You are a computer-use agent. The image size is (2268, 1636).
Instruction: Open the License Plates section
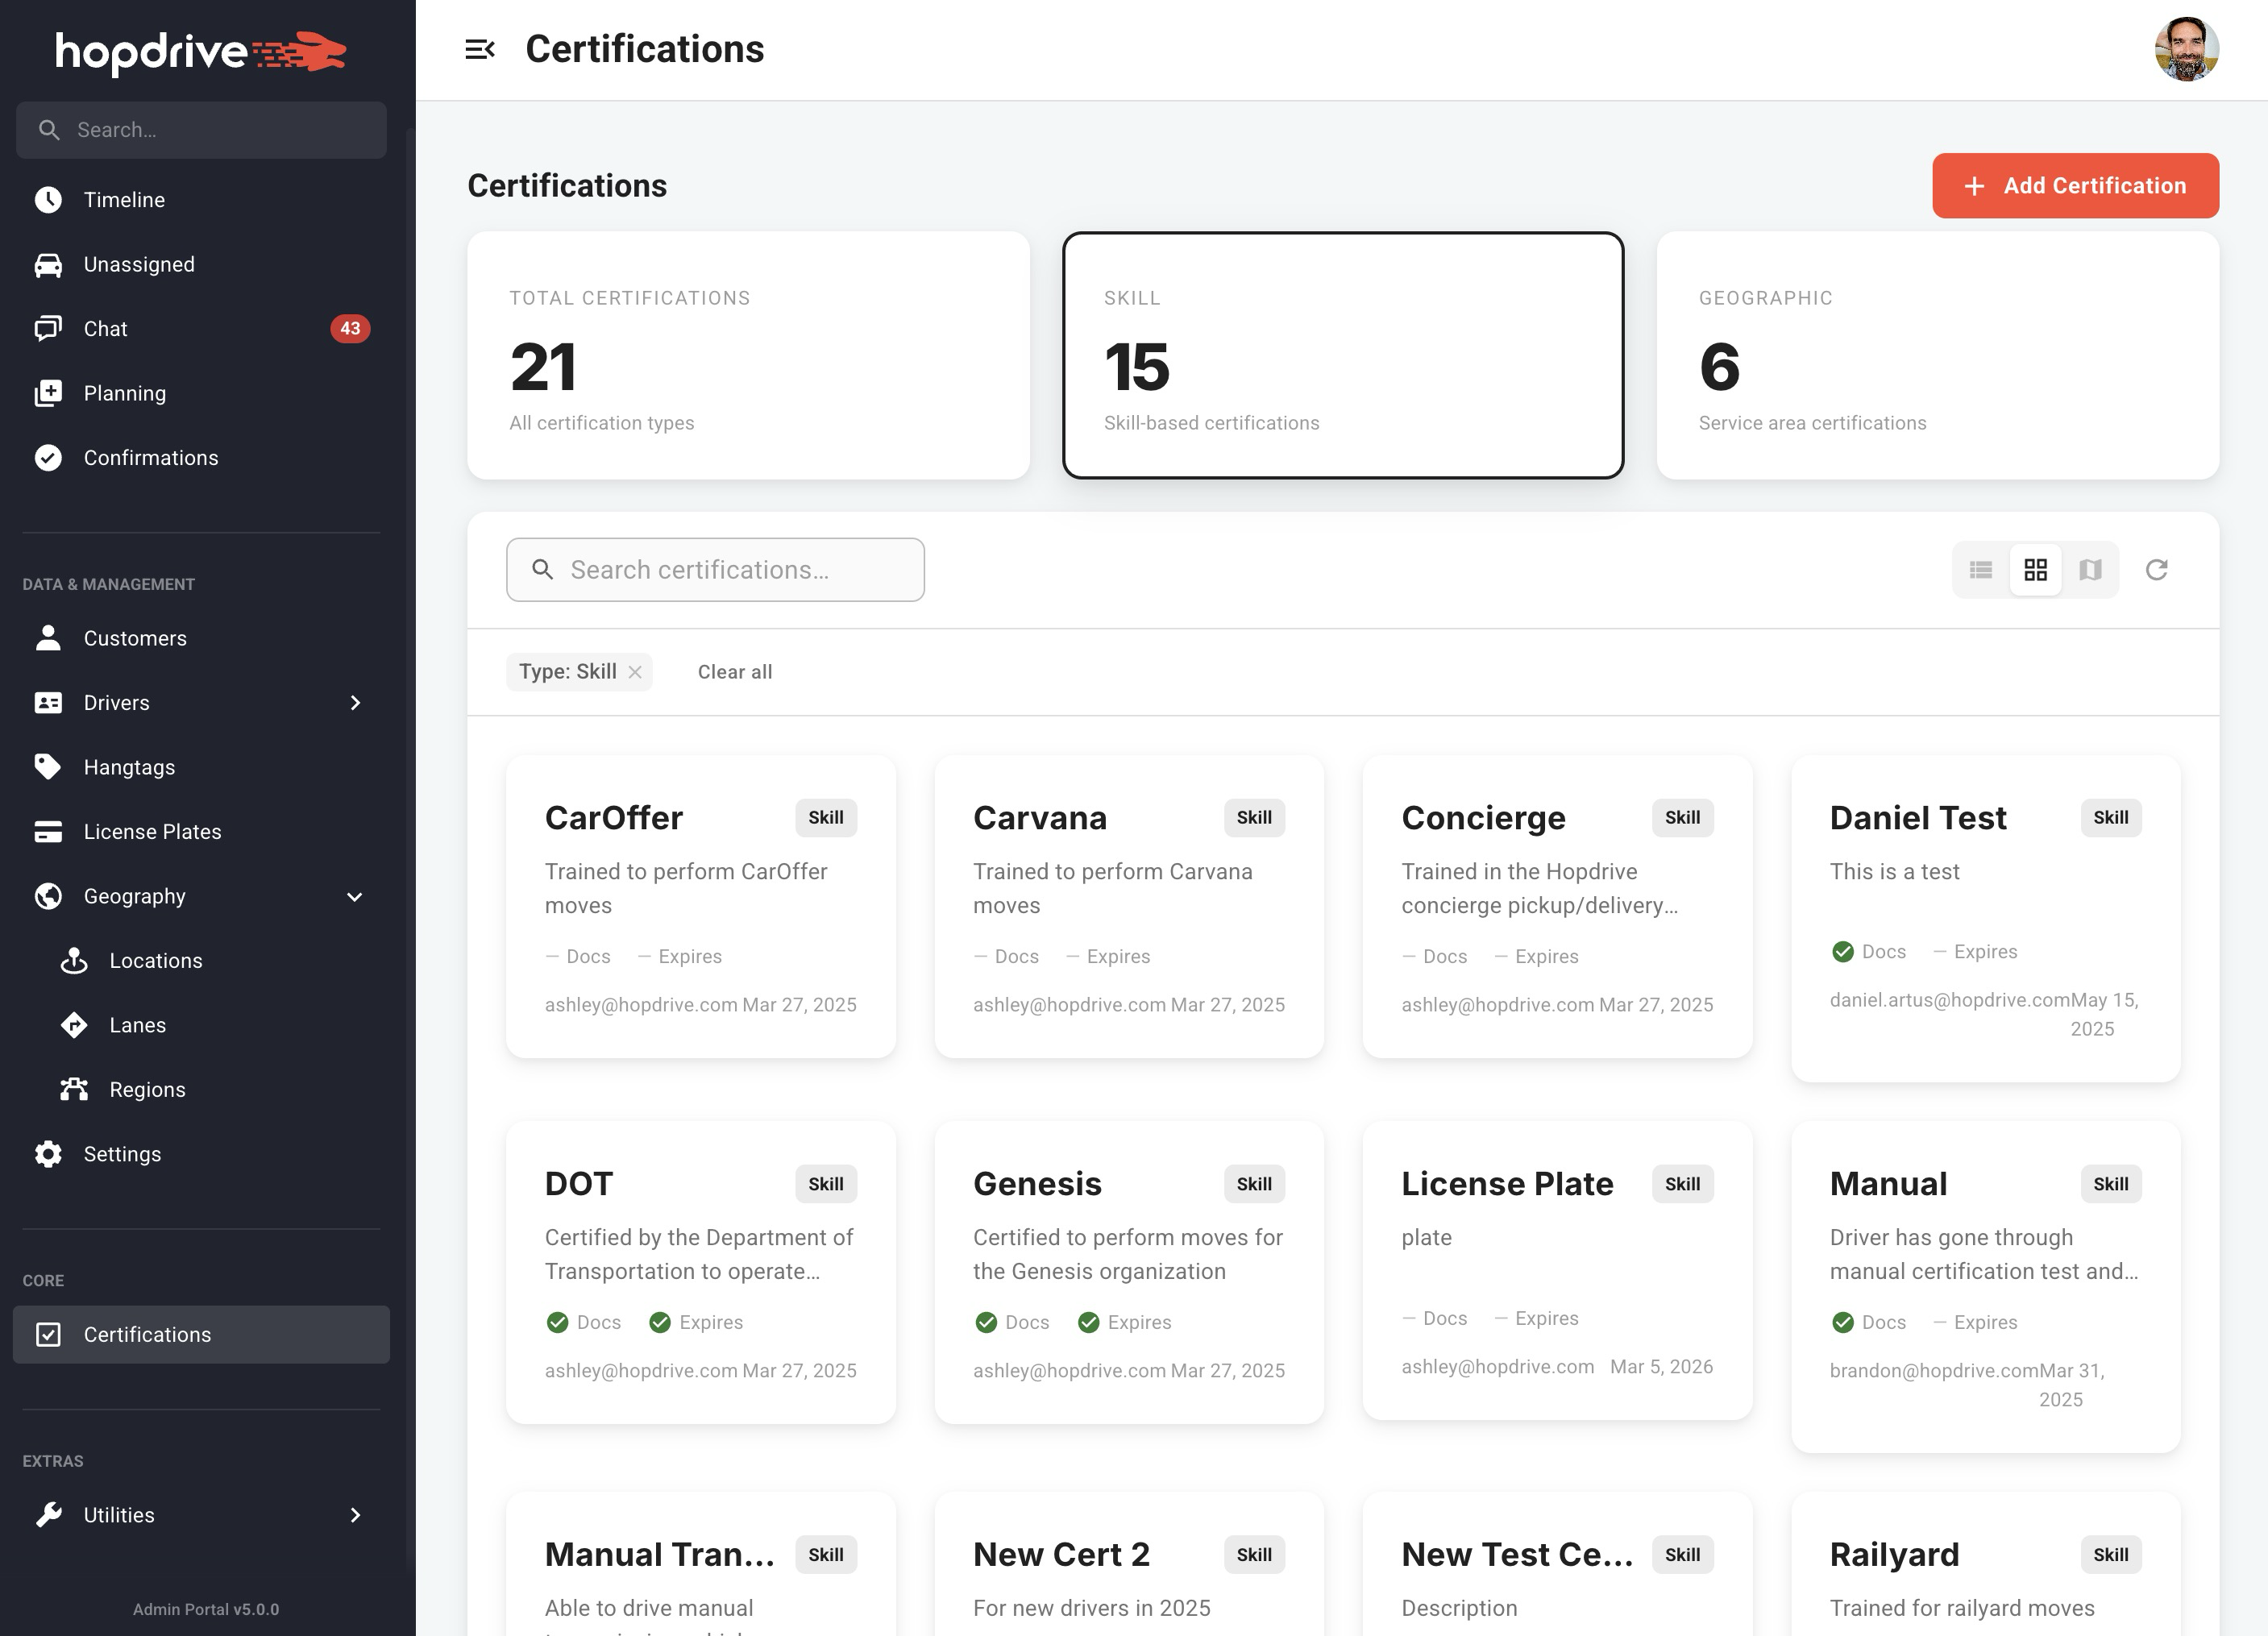click(152, 831)
